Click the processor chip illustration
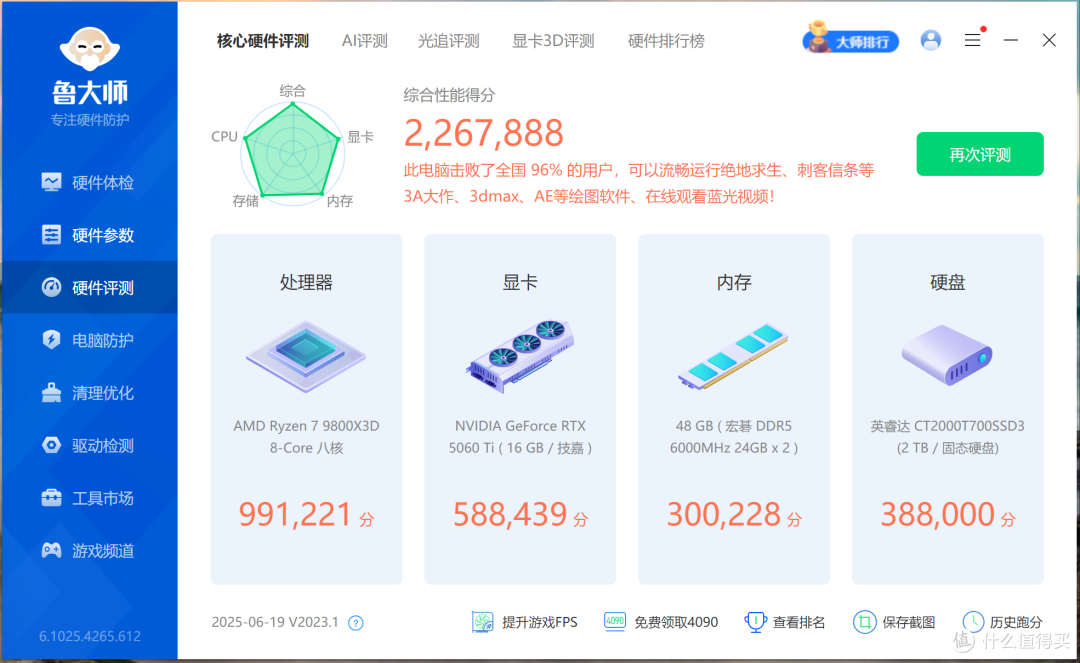The image size is (1080, 663). pyautogui.click(x=306, y=357)
